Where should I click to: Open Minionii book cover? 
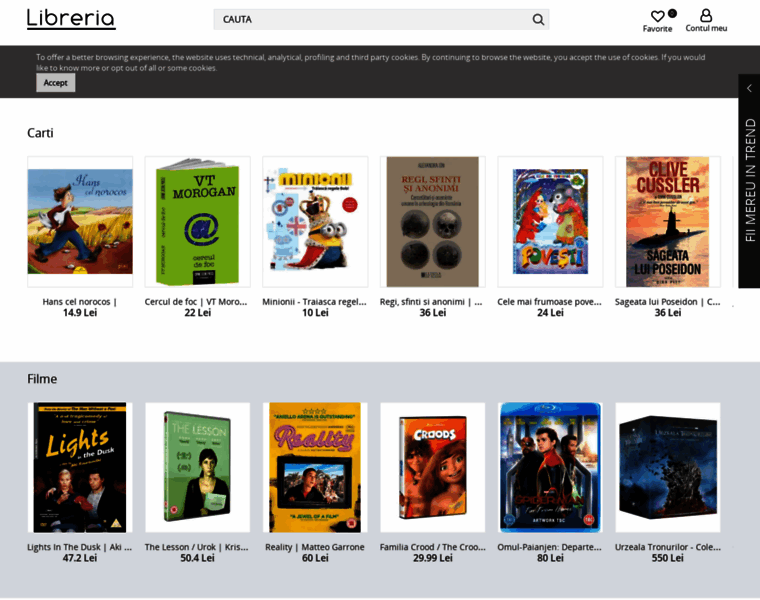315,221
